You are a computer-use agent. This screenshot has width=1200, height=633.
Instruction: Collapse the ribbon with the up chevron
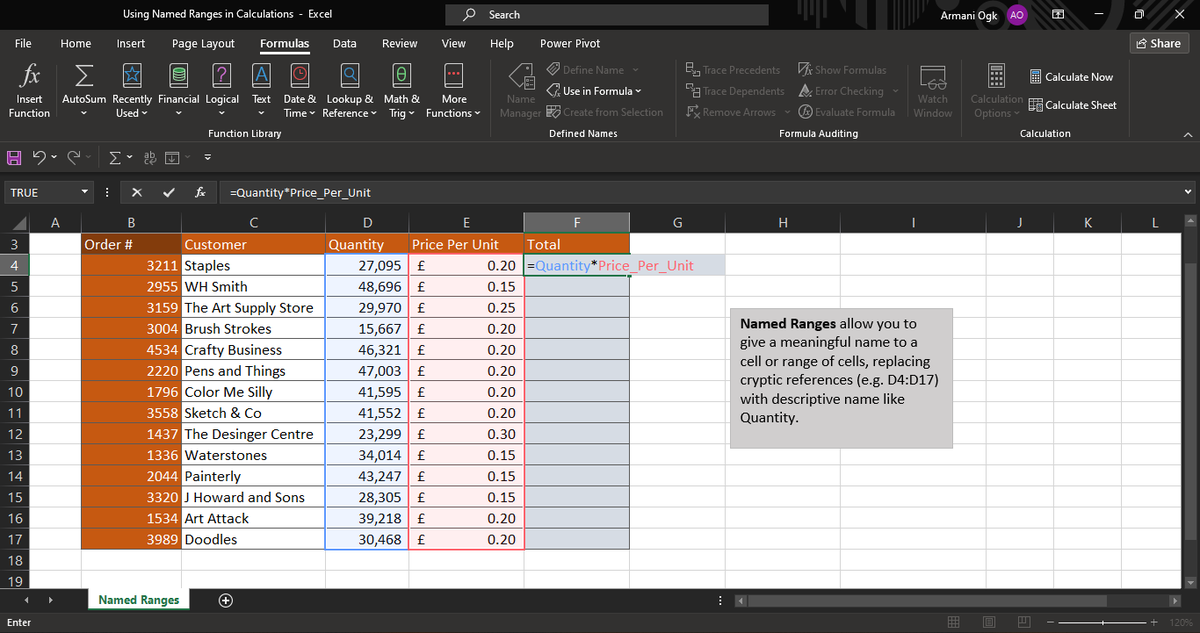(x=1186, y=134)
